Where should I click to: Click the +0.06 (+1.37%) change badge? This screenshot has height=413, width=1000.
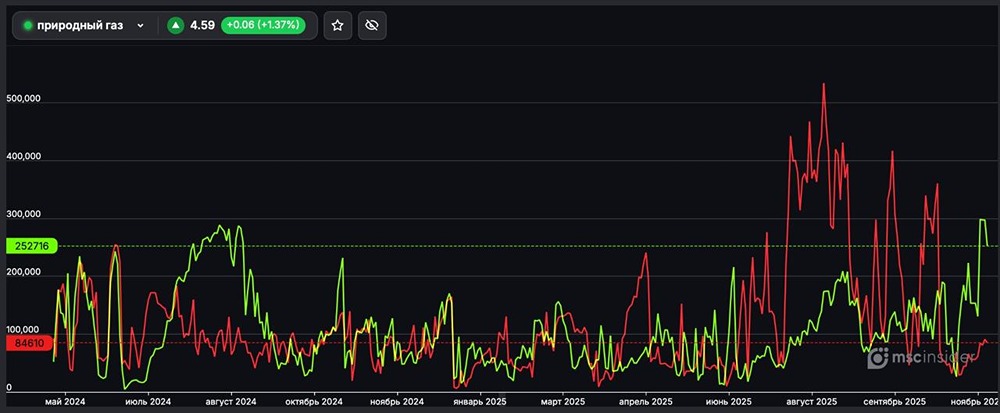point(266,26)
